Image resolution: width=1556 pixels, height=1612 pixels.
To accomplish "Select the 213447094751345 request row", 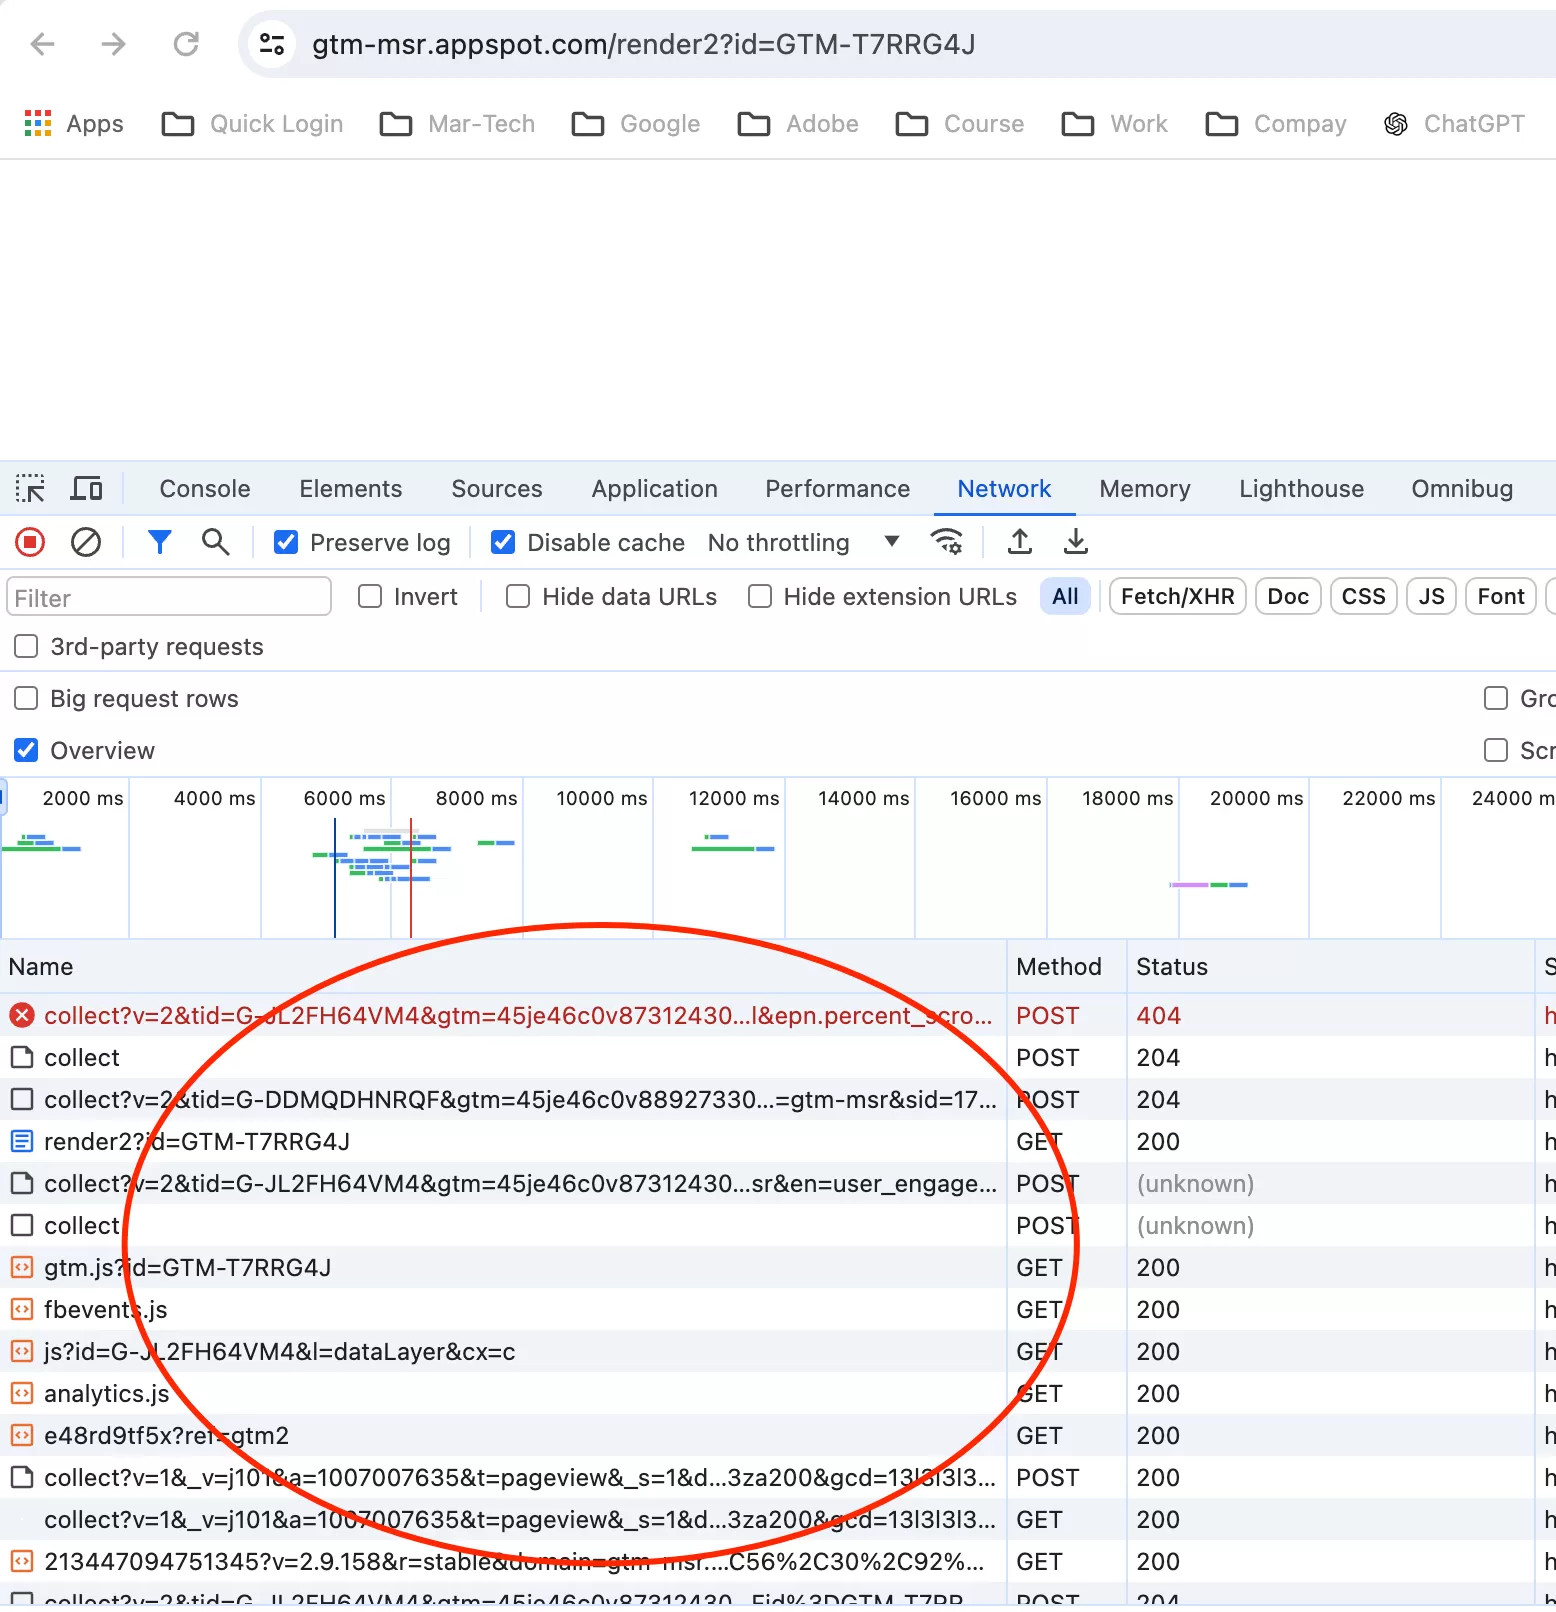I will pos(778,1562).
